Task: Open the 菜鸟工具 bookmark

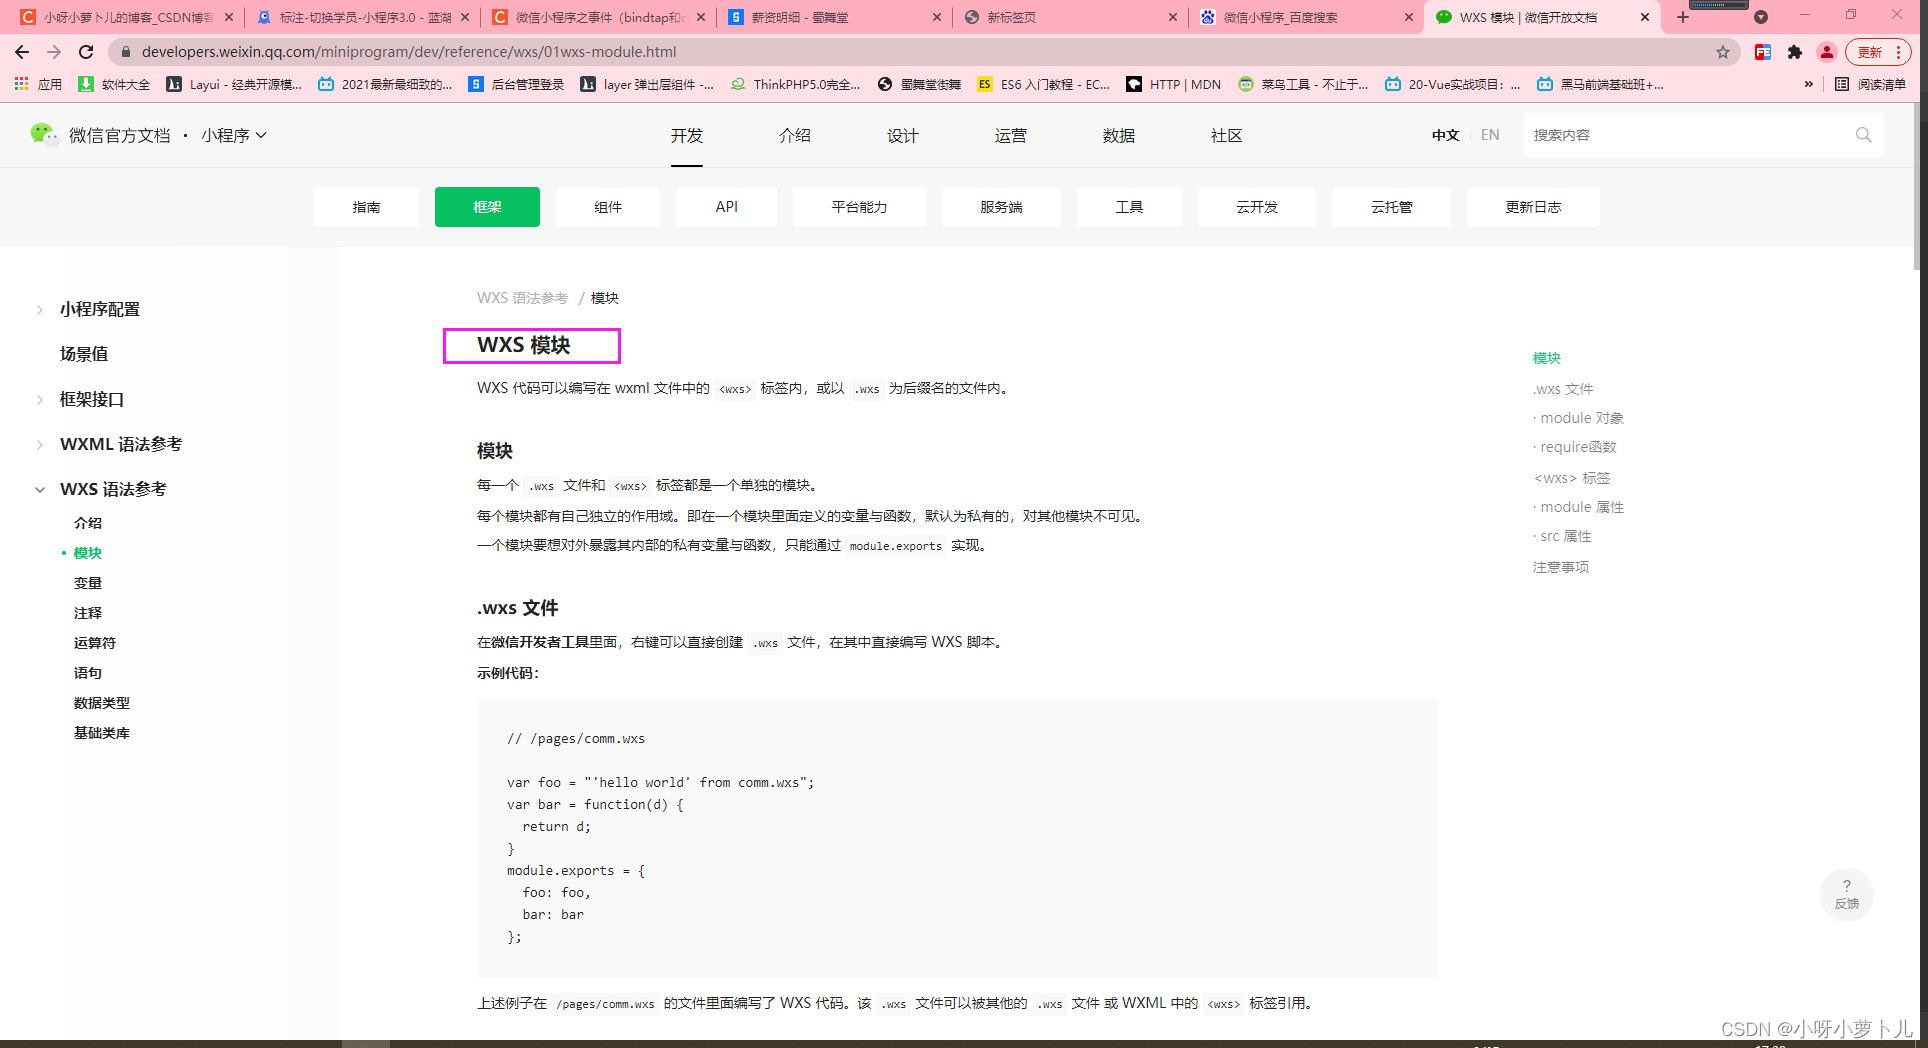Action: [x=1303, y=84]
